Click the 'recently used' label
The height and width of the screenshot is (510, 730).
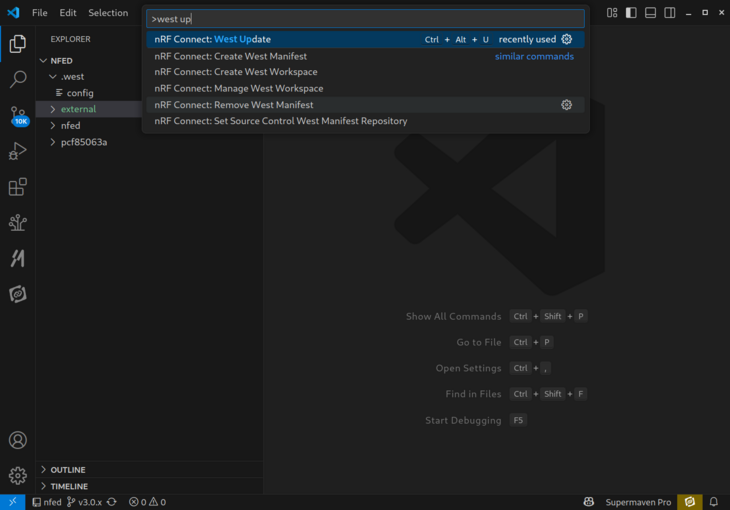[x=527, y=40]
